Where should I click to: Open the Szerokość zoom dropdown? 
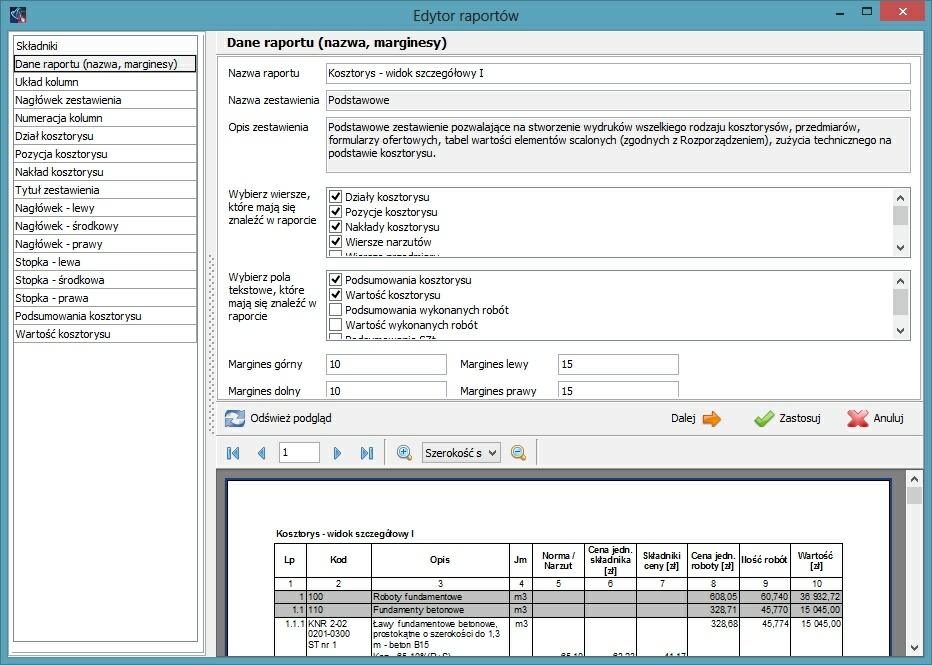461,453
